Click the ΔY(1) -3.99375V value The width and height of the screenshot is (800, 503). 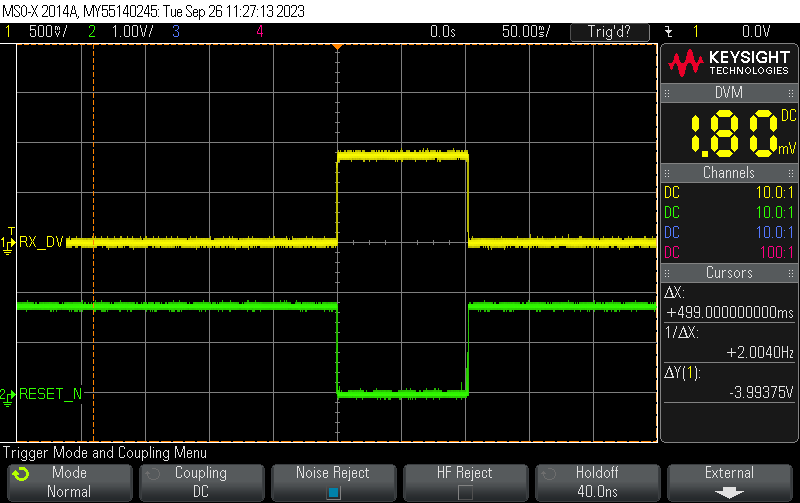tap(761, 392)
